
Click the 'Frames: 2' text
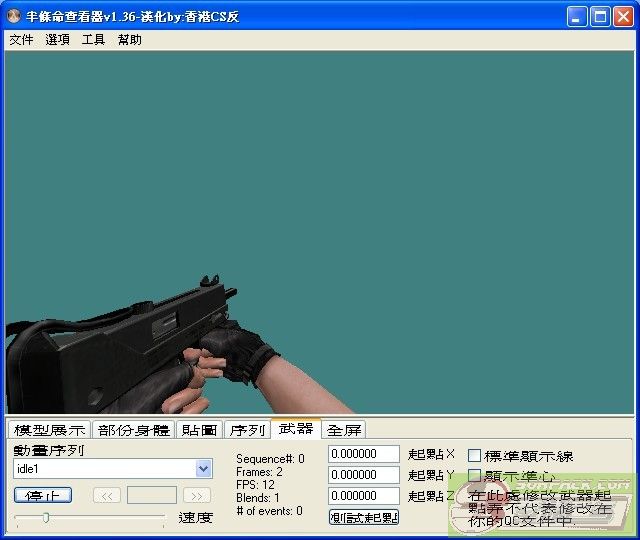click(259, 472)
